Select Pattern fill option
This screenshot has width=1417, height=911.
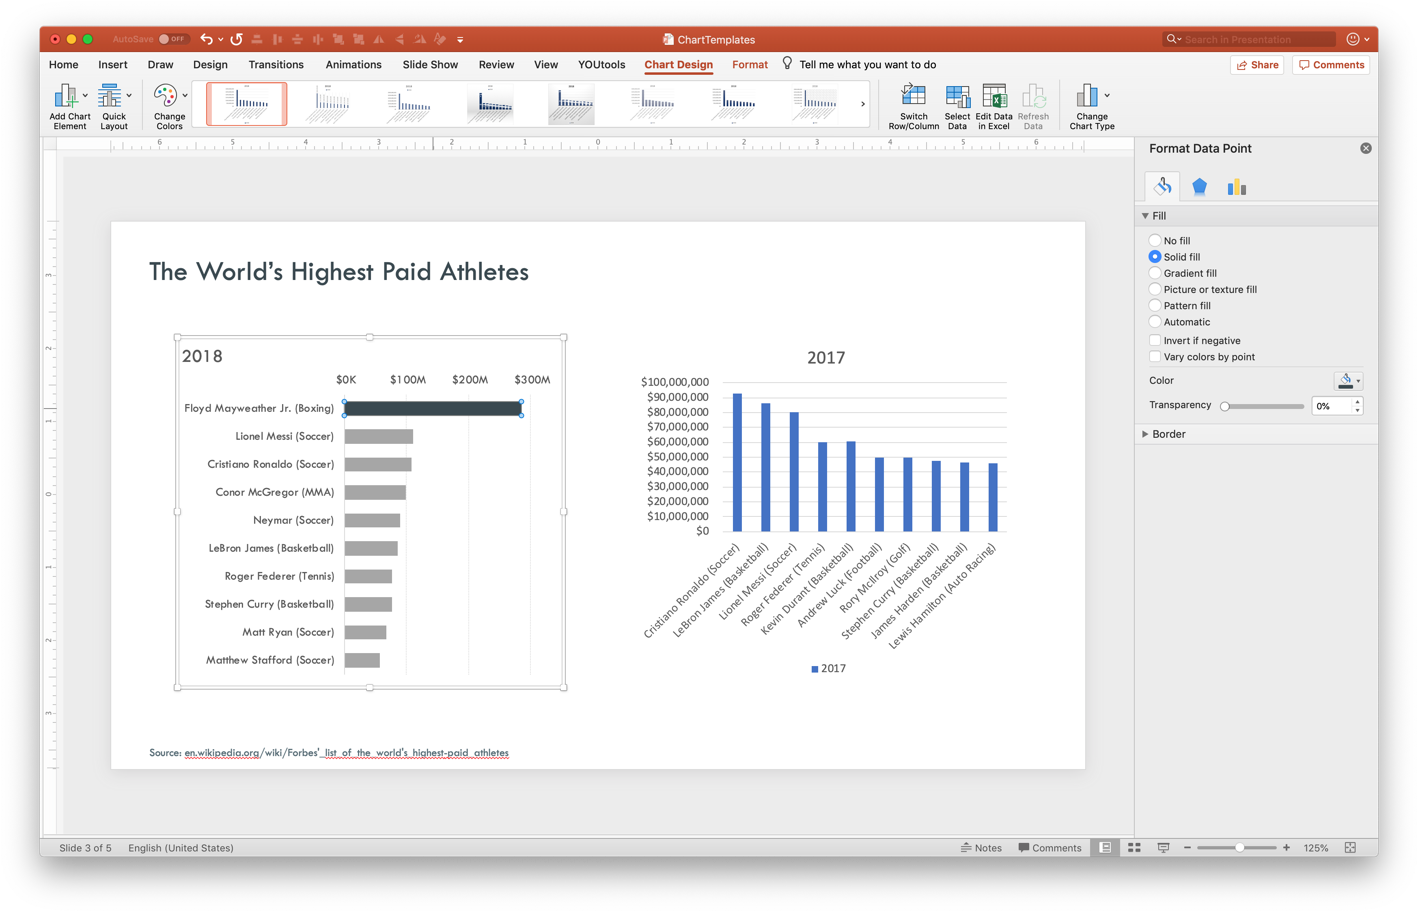pyautogui.click(x=1155, y=305)
